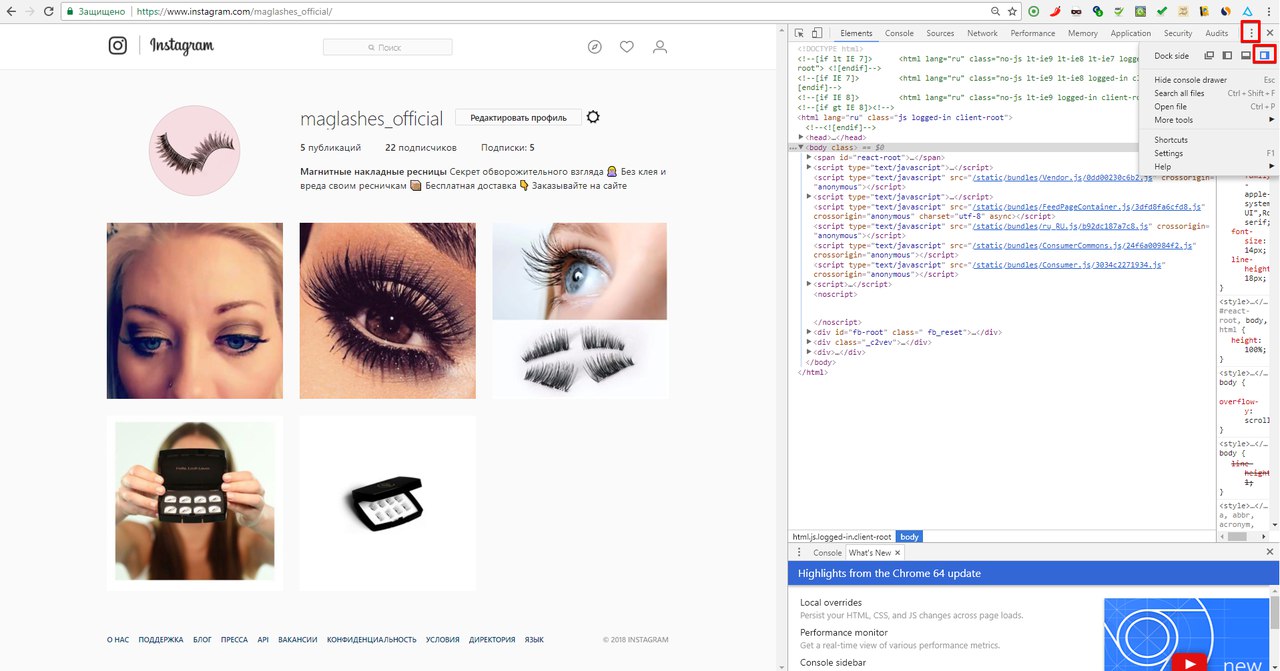Switch to the Elements tab

856,33
